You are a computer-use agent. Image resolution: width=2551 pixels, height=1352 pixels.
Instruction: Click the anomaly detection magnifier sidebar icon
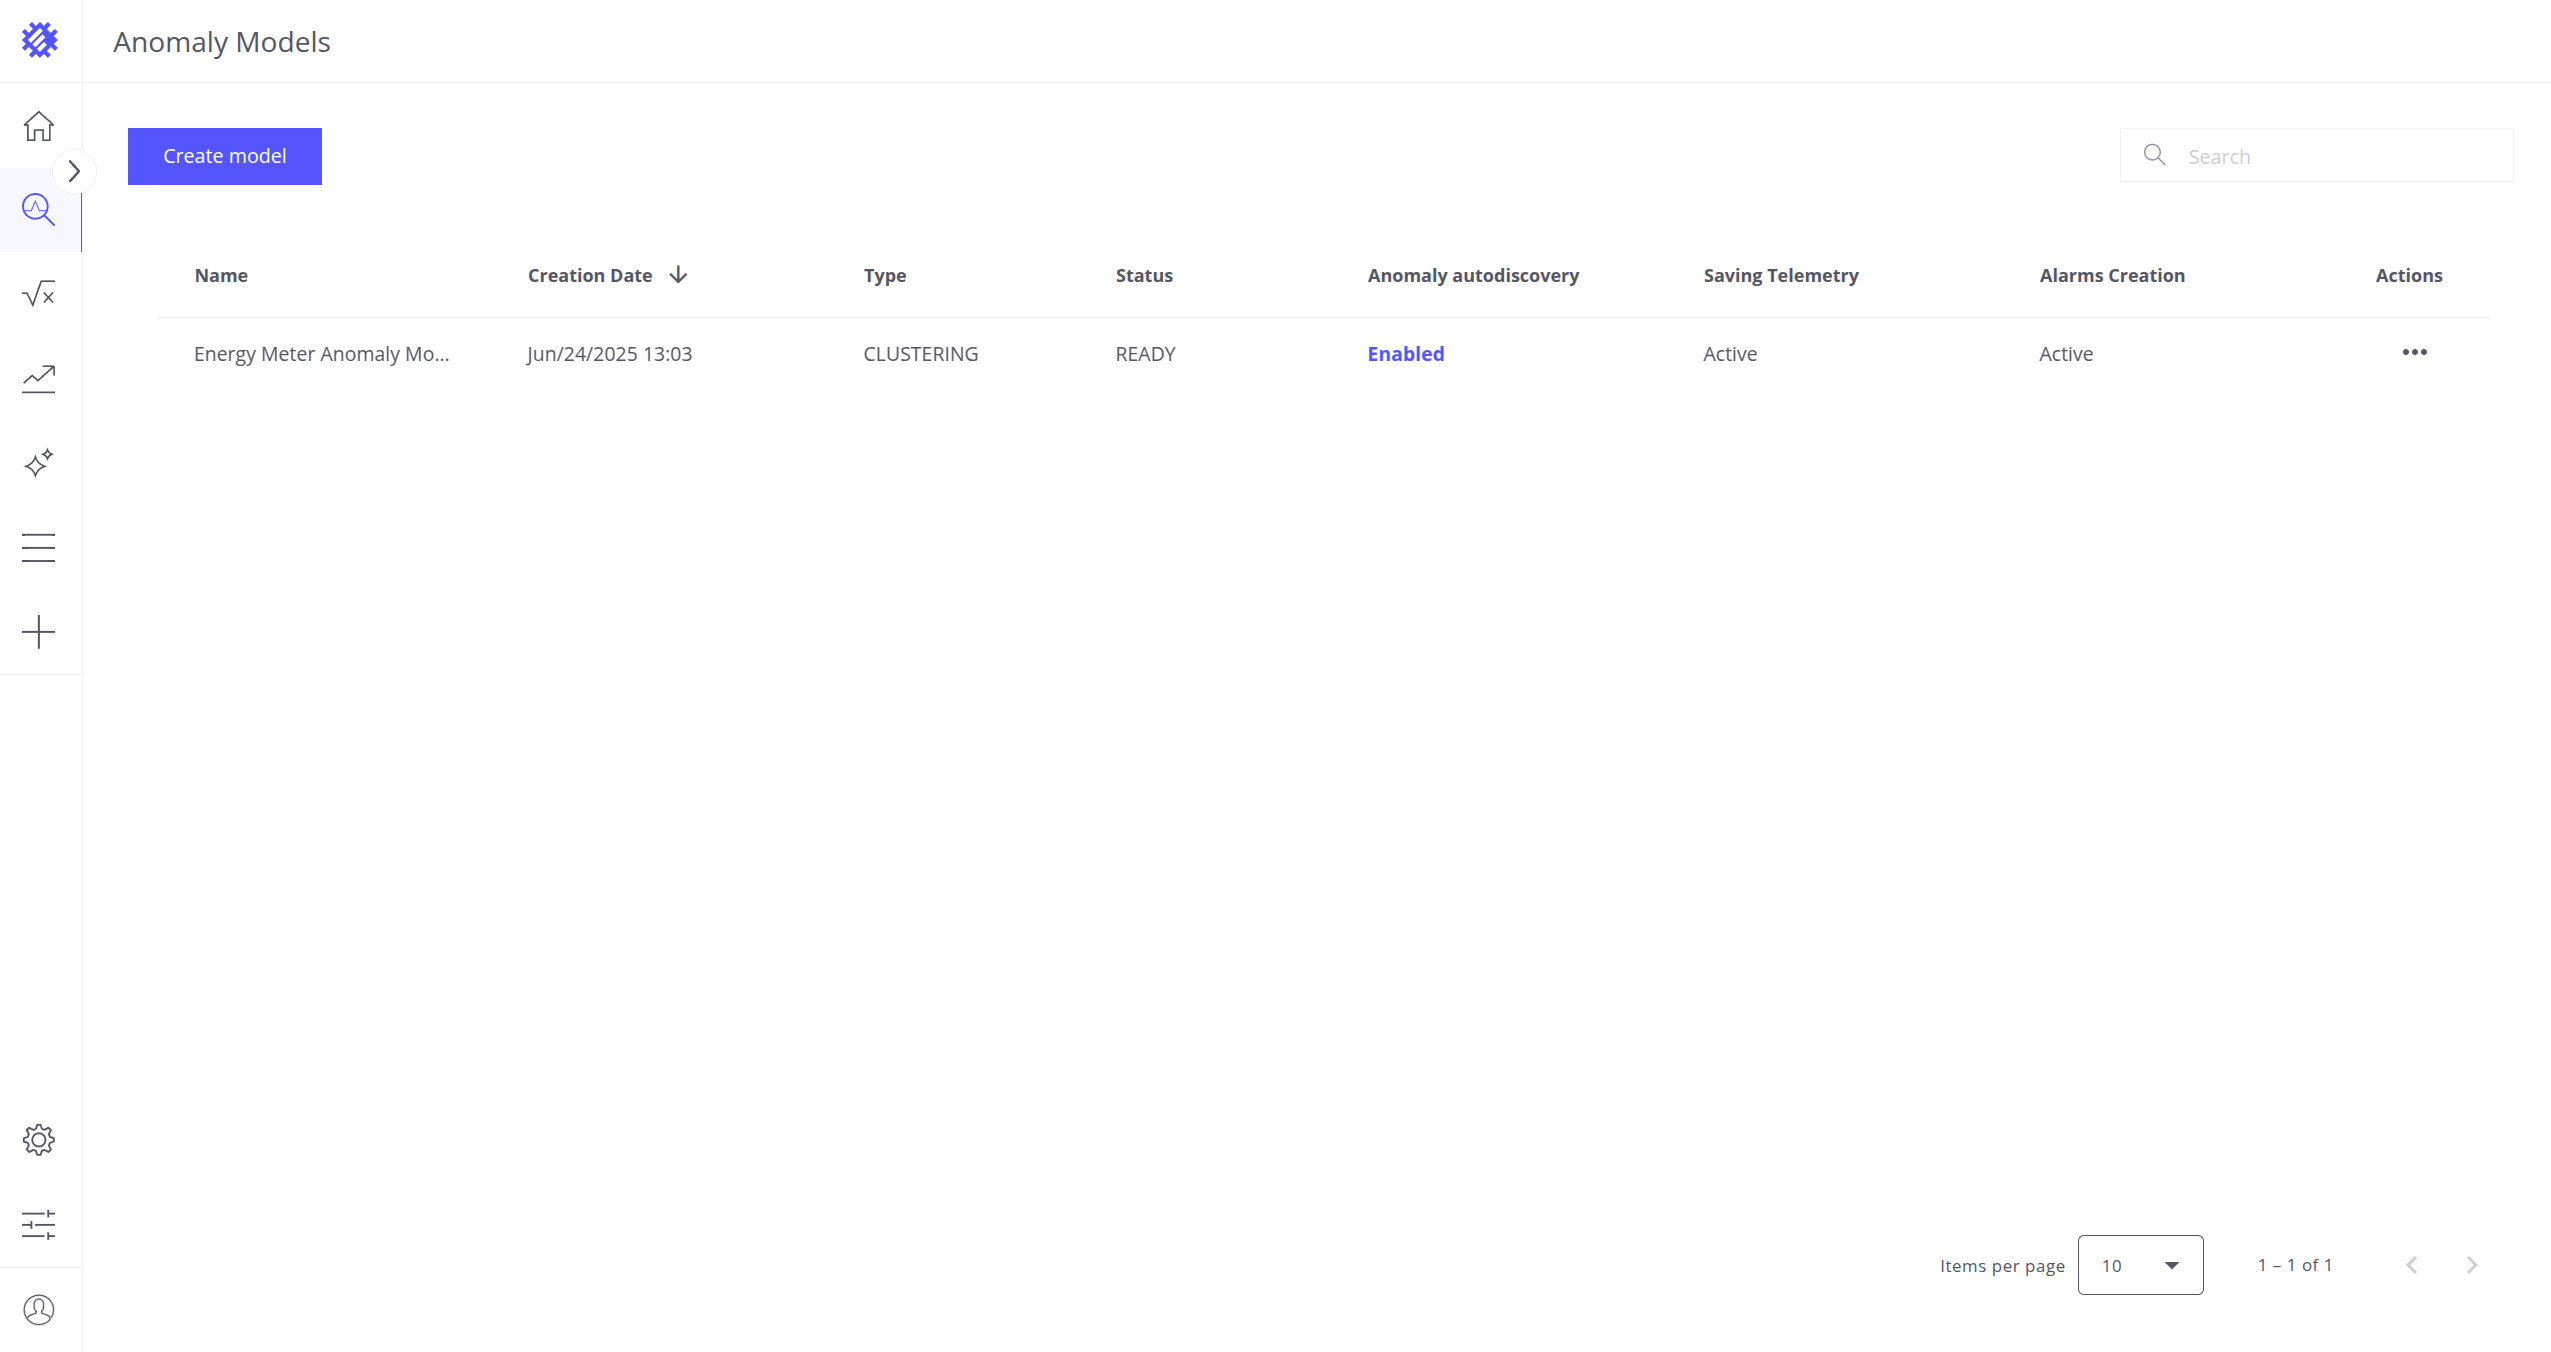coord(39,210)
